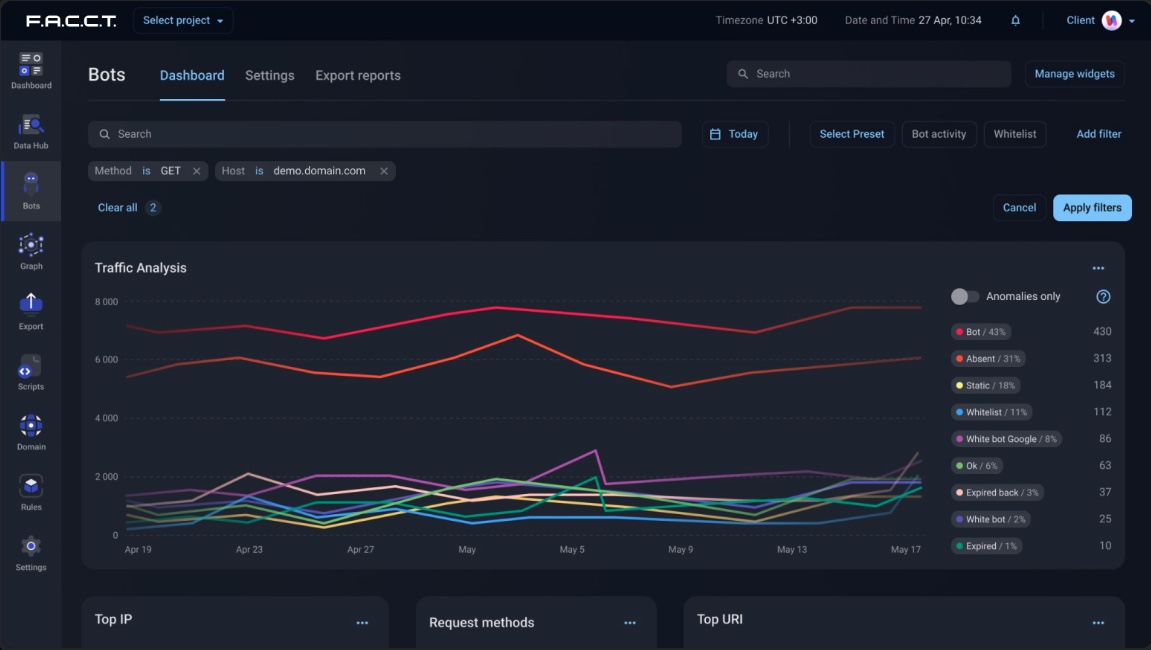Open the Graph section icon

pyautogui.click(x=30, y=250)
